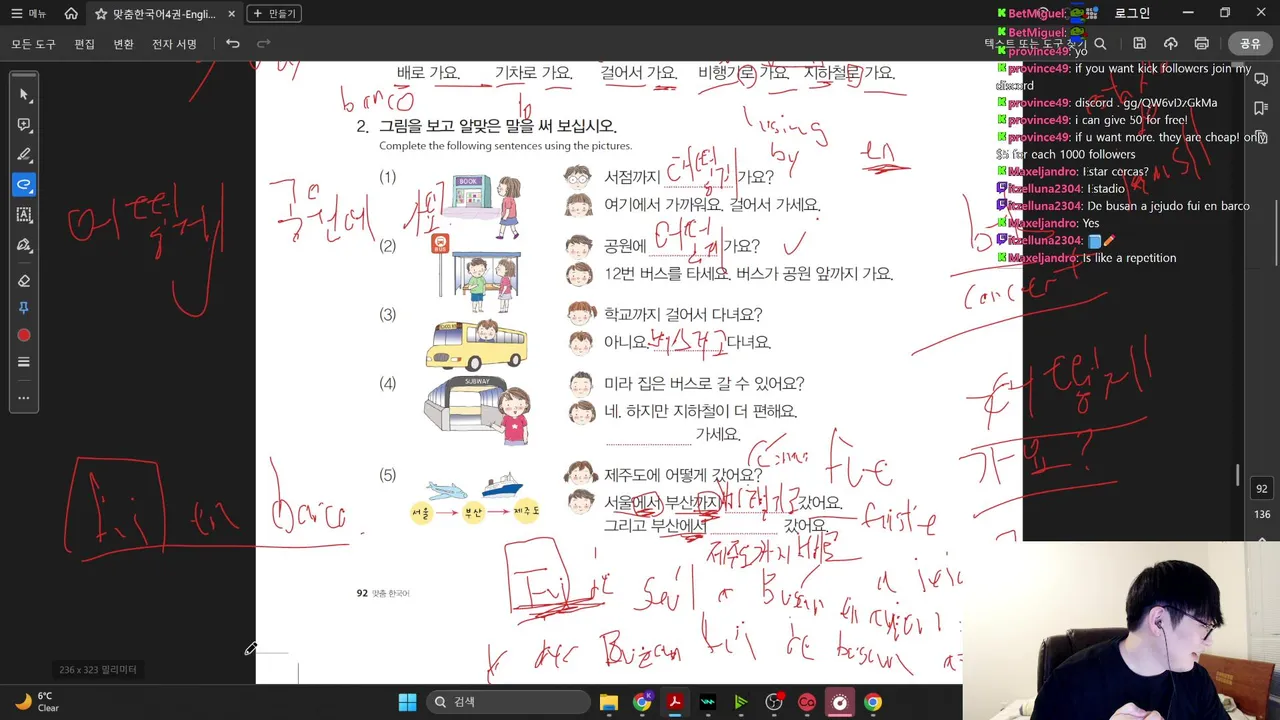Click the 공유 share button
Image resolution: width=1280 pixels, height=720 pixels.
tap(1250, 44)
